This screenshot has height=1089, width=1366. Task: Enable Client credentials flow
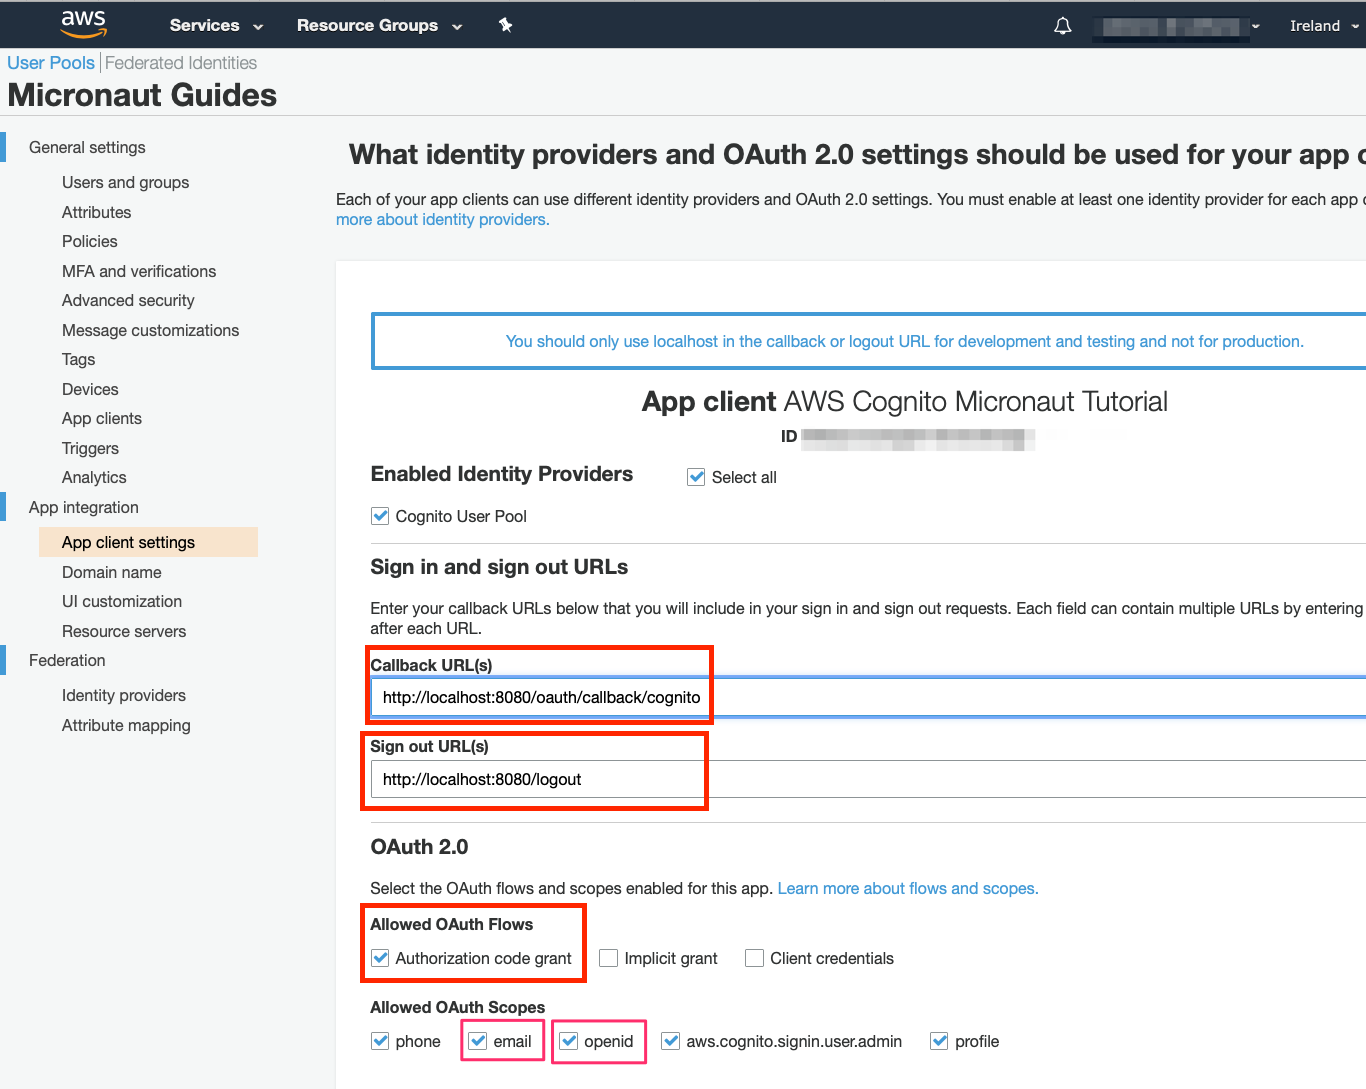pyautogui.click(x=755, y=958)
